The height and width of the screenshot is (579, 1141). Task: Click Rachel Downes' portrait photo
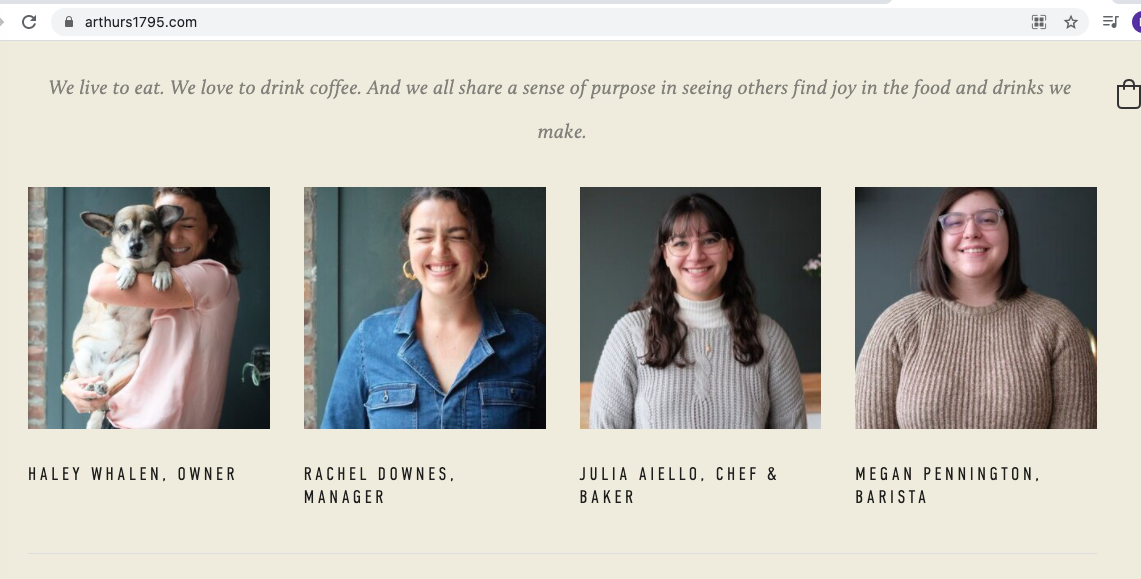coord(425,308)
